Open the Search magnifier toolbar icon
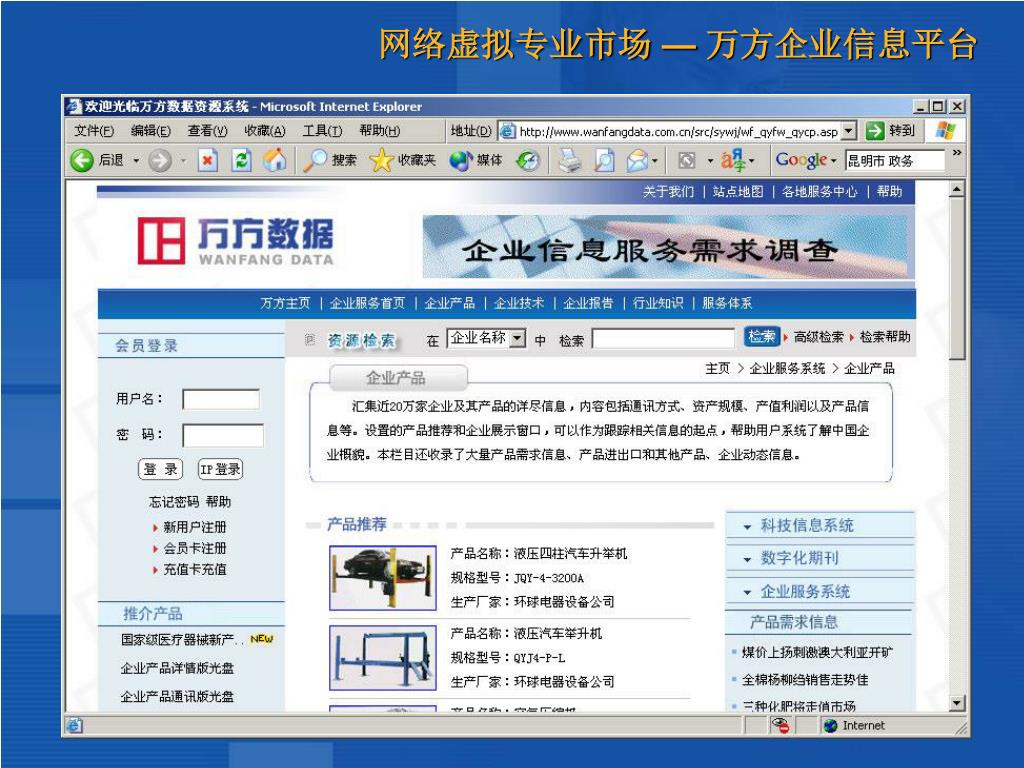 pyautogui.click(x=315, y=160)
